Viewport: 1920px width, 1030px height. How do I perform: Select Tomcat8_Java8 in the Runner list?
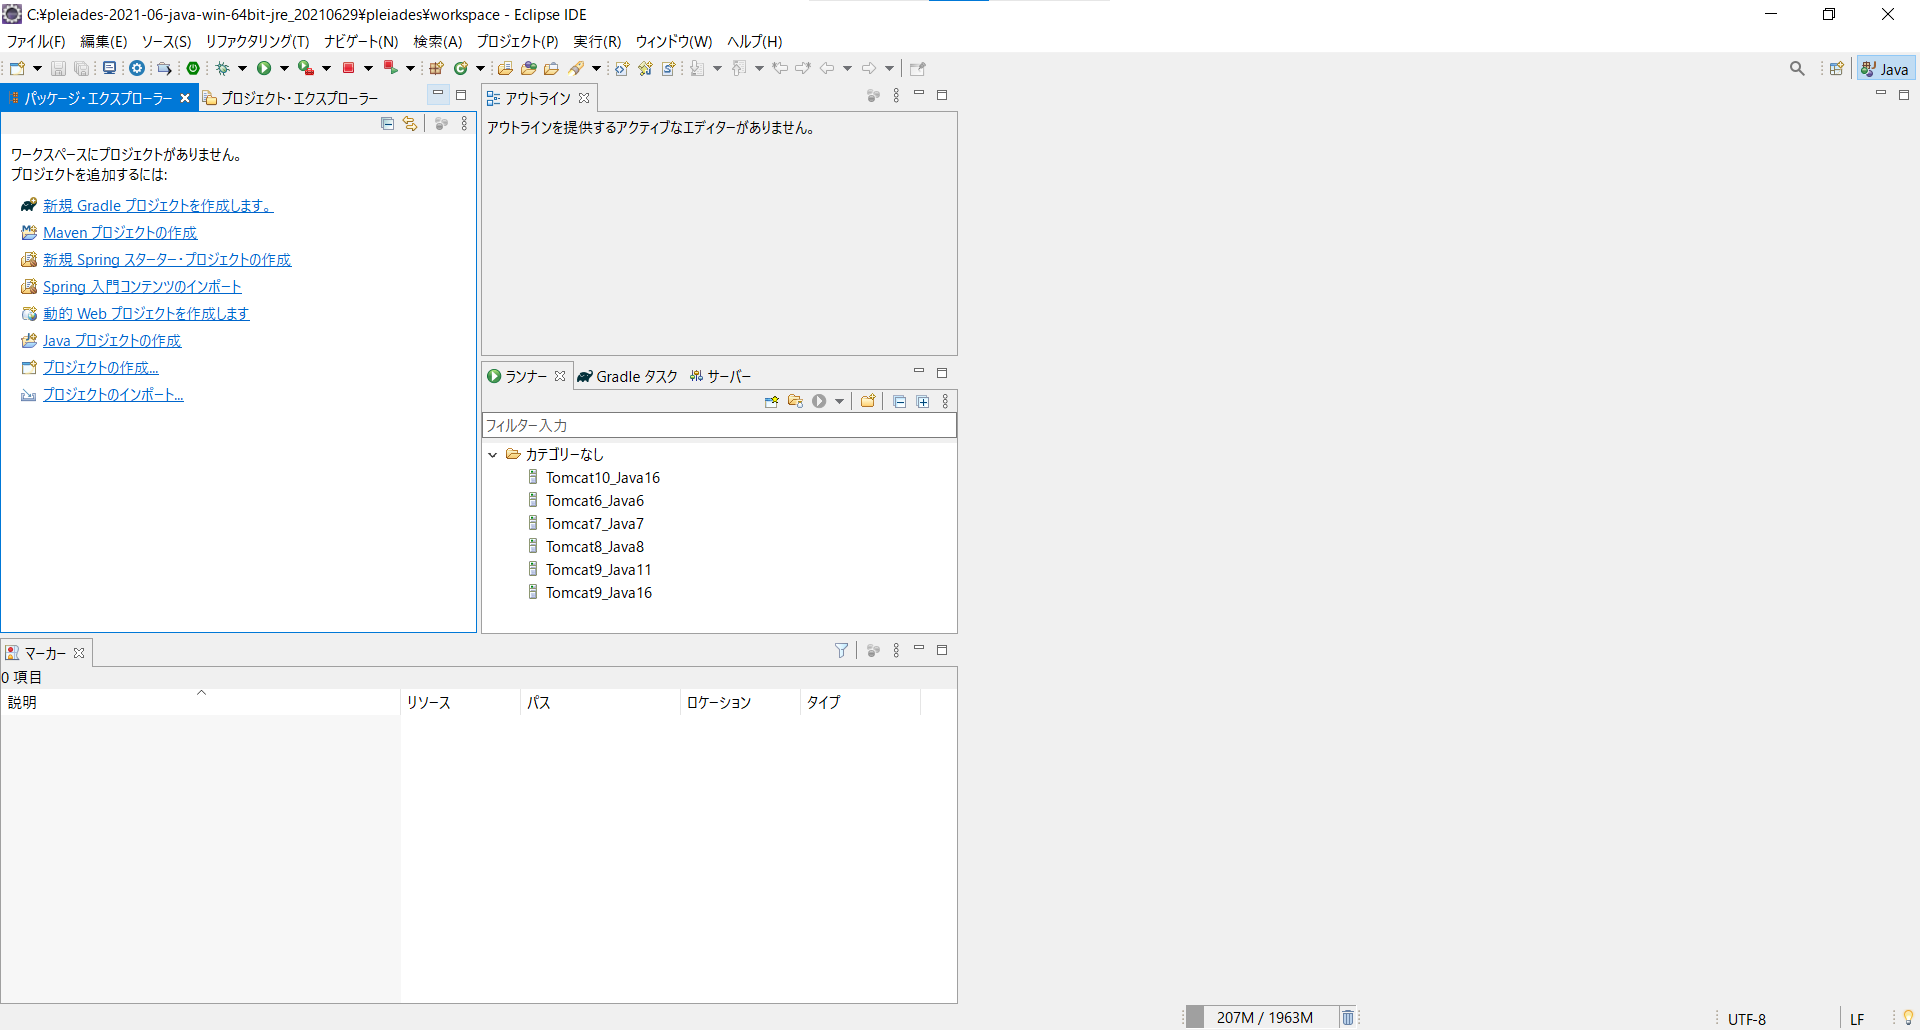[x=585, y=546]
